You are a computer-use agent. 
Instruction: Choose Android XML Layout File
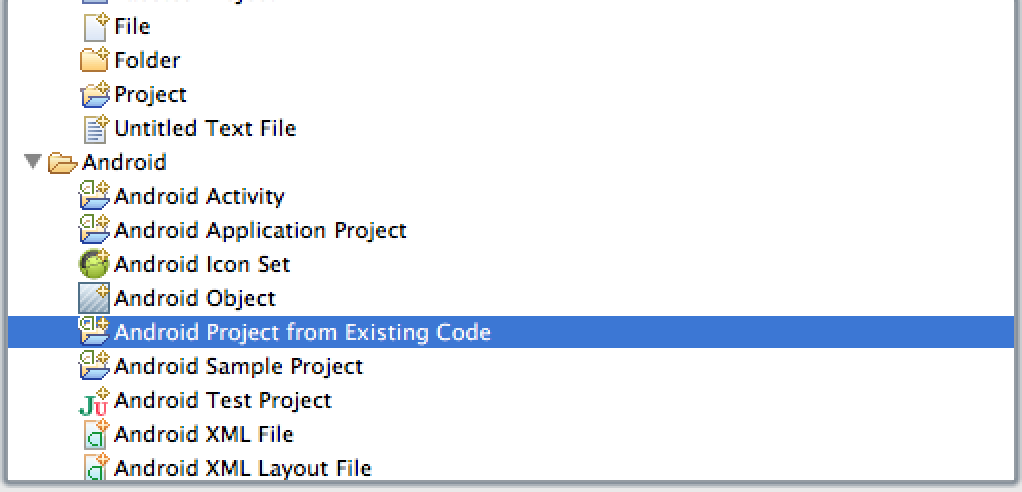(x=242, y=468)
